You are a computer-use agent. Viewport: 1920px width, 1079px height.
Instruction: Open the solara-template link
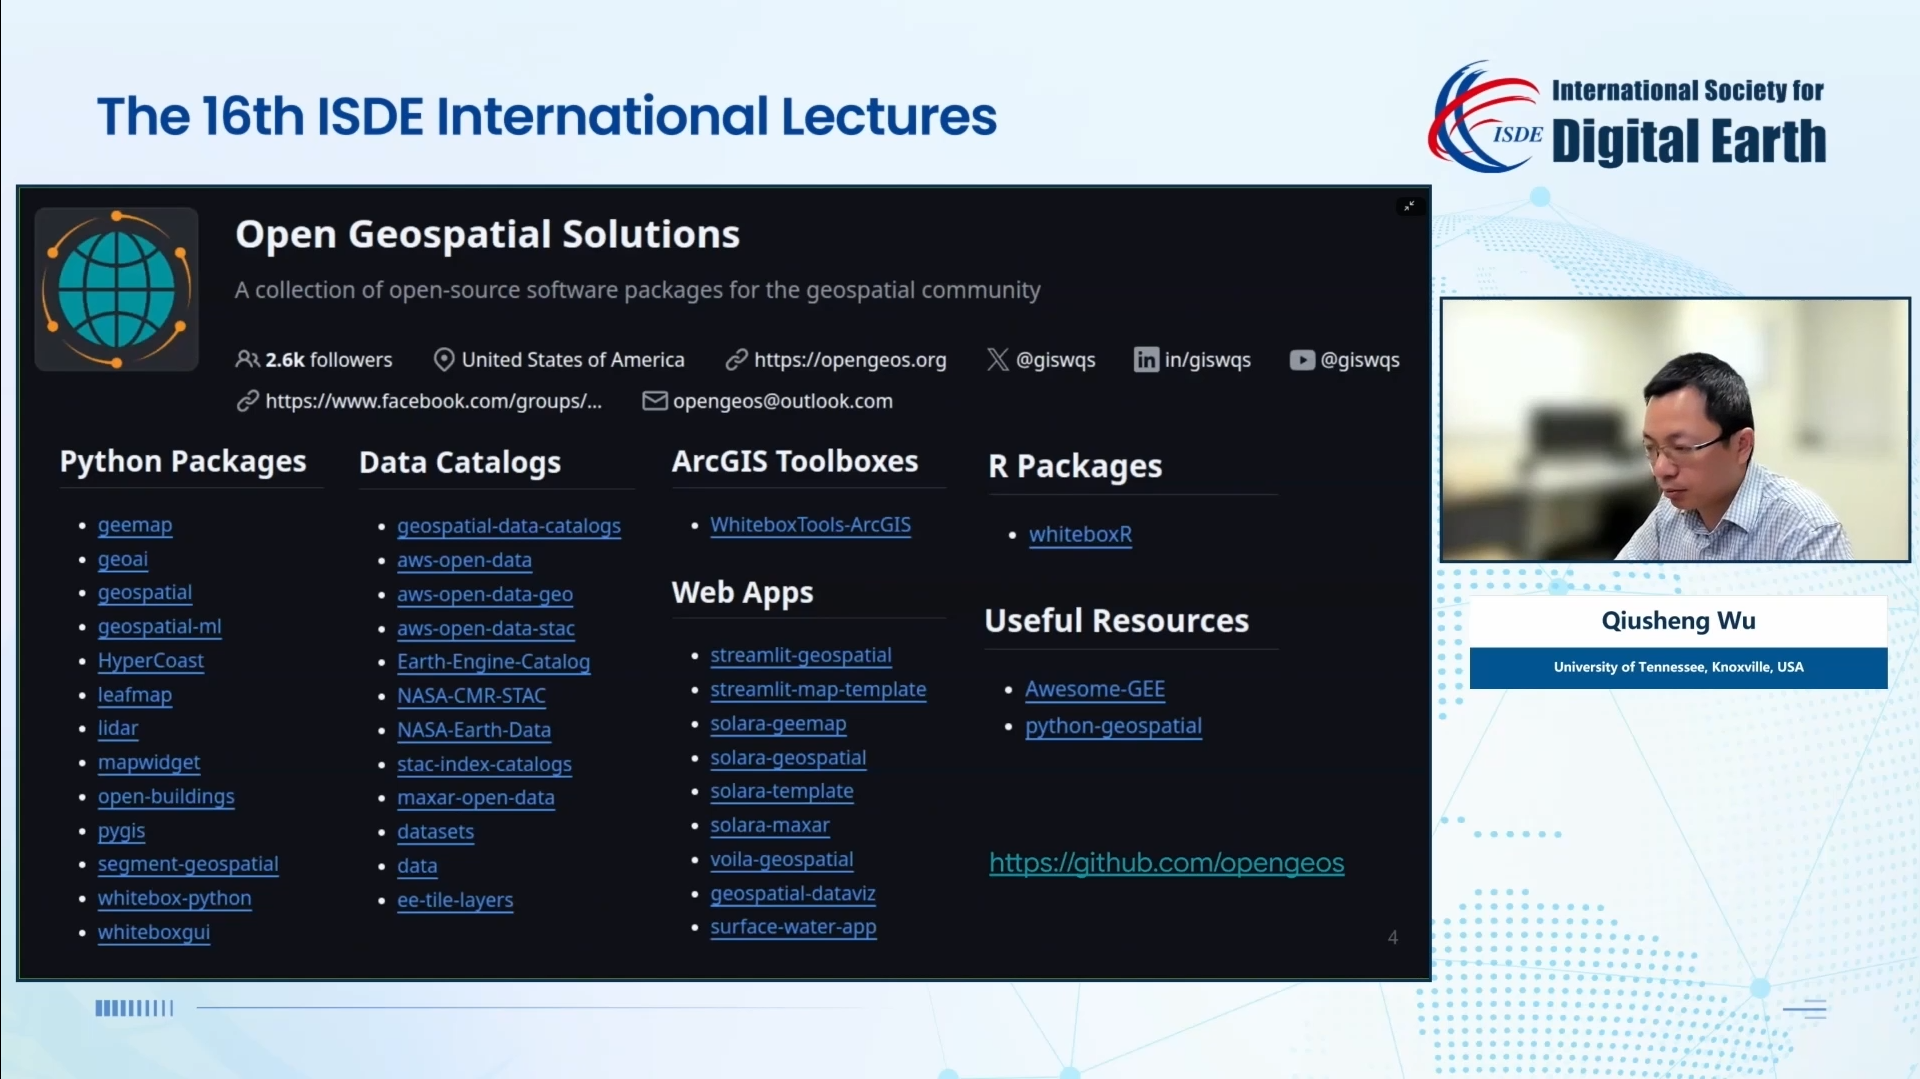[782, 792]
